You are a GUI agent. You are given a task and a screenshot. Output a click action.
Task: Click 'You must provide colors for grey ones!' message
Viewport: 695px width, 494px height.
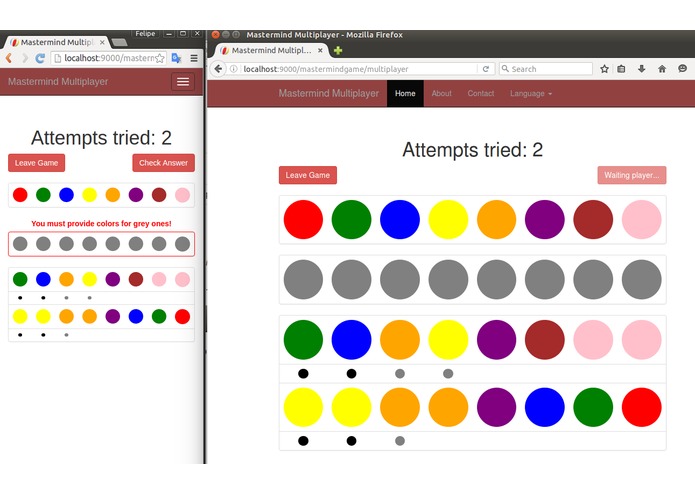(101, 223)
